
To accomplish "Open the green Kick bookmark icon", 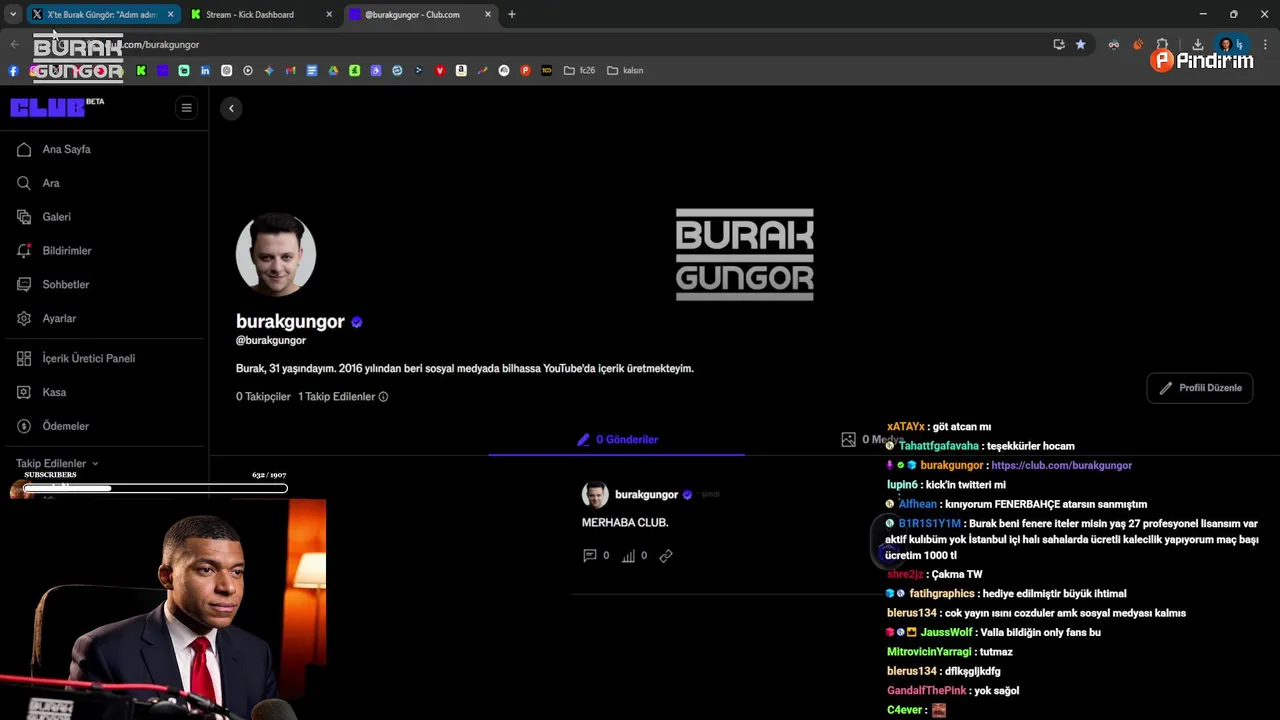I will [x=141, y=71].
